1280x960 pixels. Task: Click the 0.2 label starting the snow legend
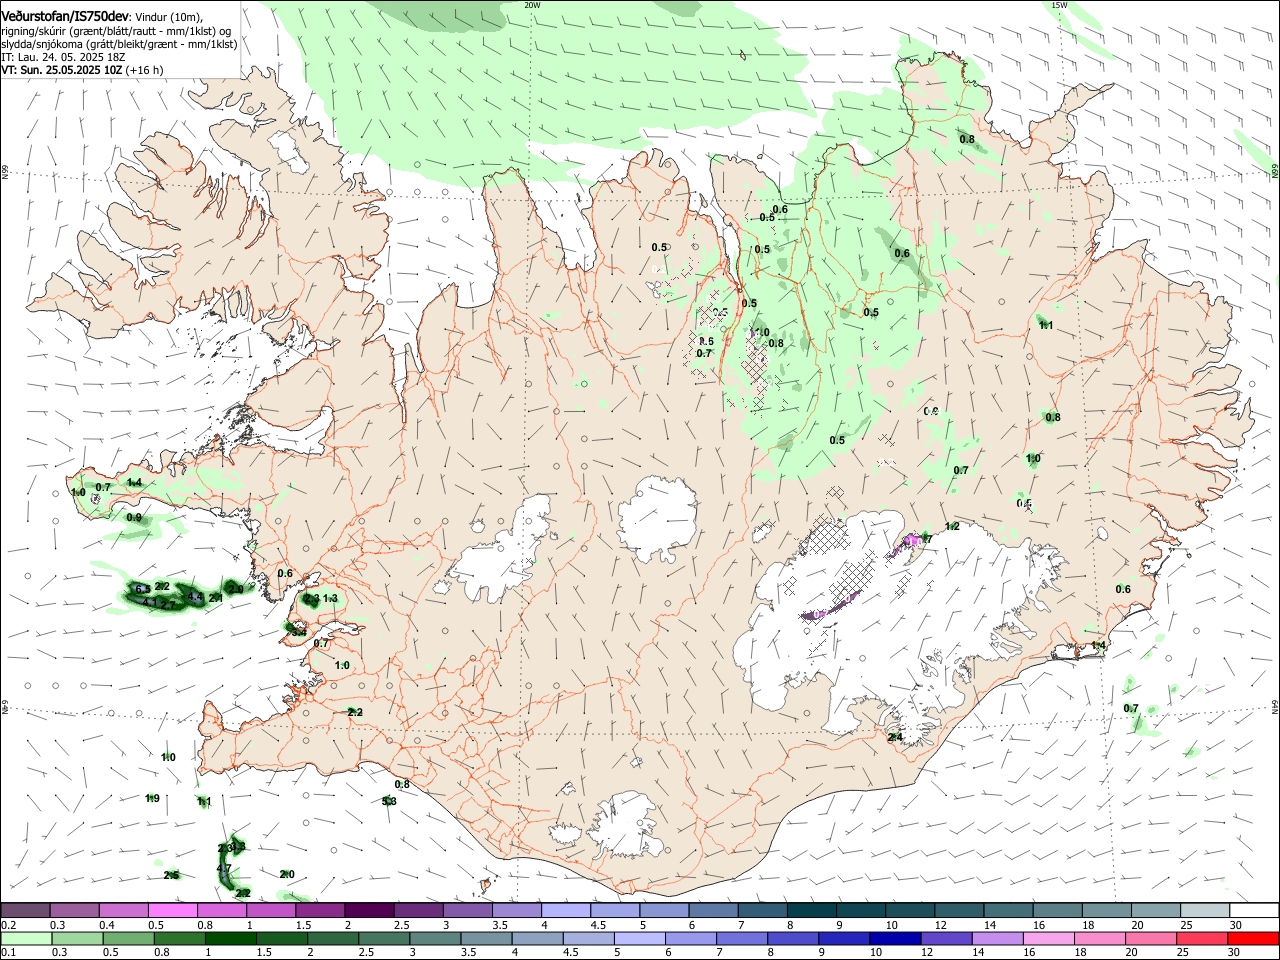click(x=8, y=925)
